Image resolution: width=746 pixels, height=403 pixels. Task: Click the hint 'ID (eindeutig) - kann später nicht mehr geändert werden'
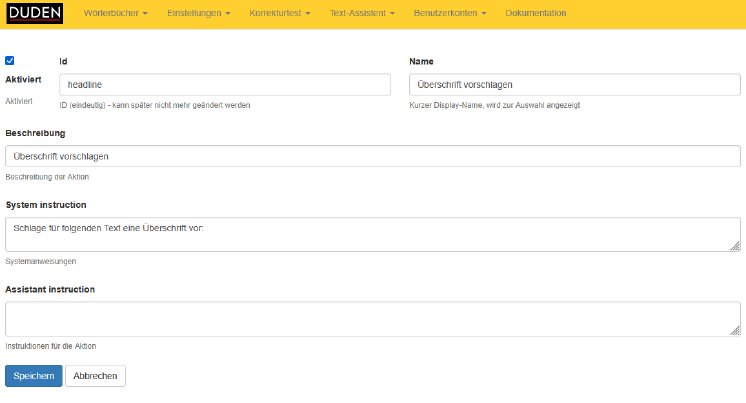point(155,105)
